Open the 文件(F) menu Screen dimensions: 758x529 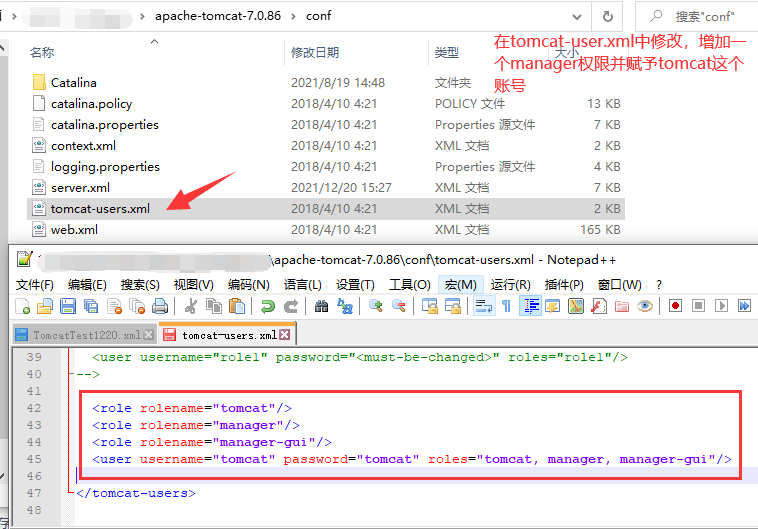(x=35, y=285)
